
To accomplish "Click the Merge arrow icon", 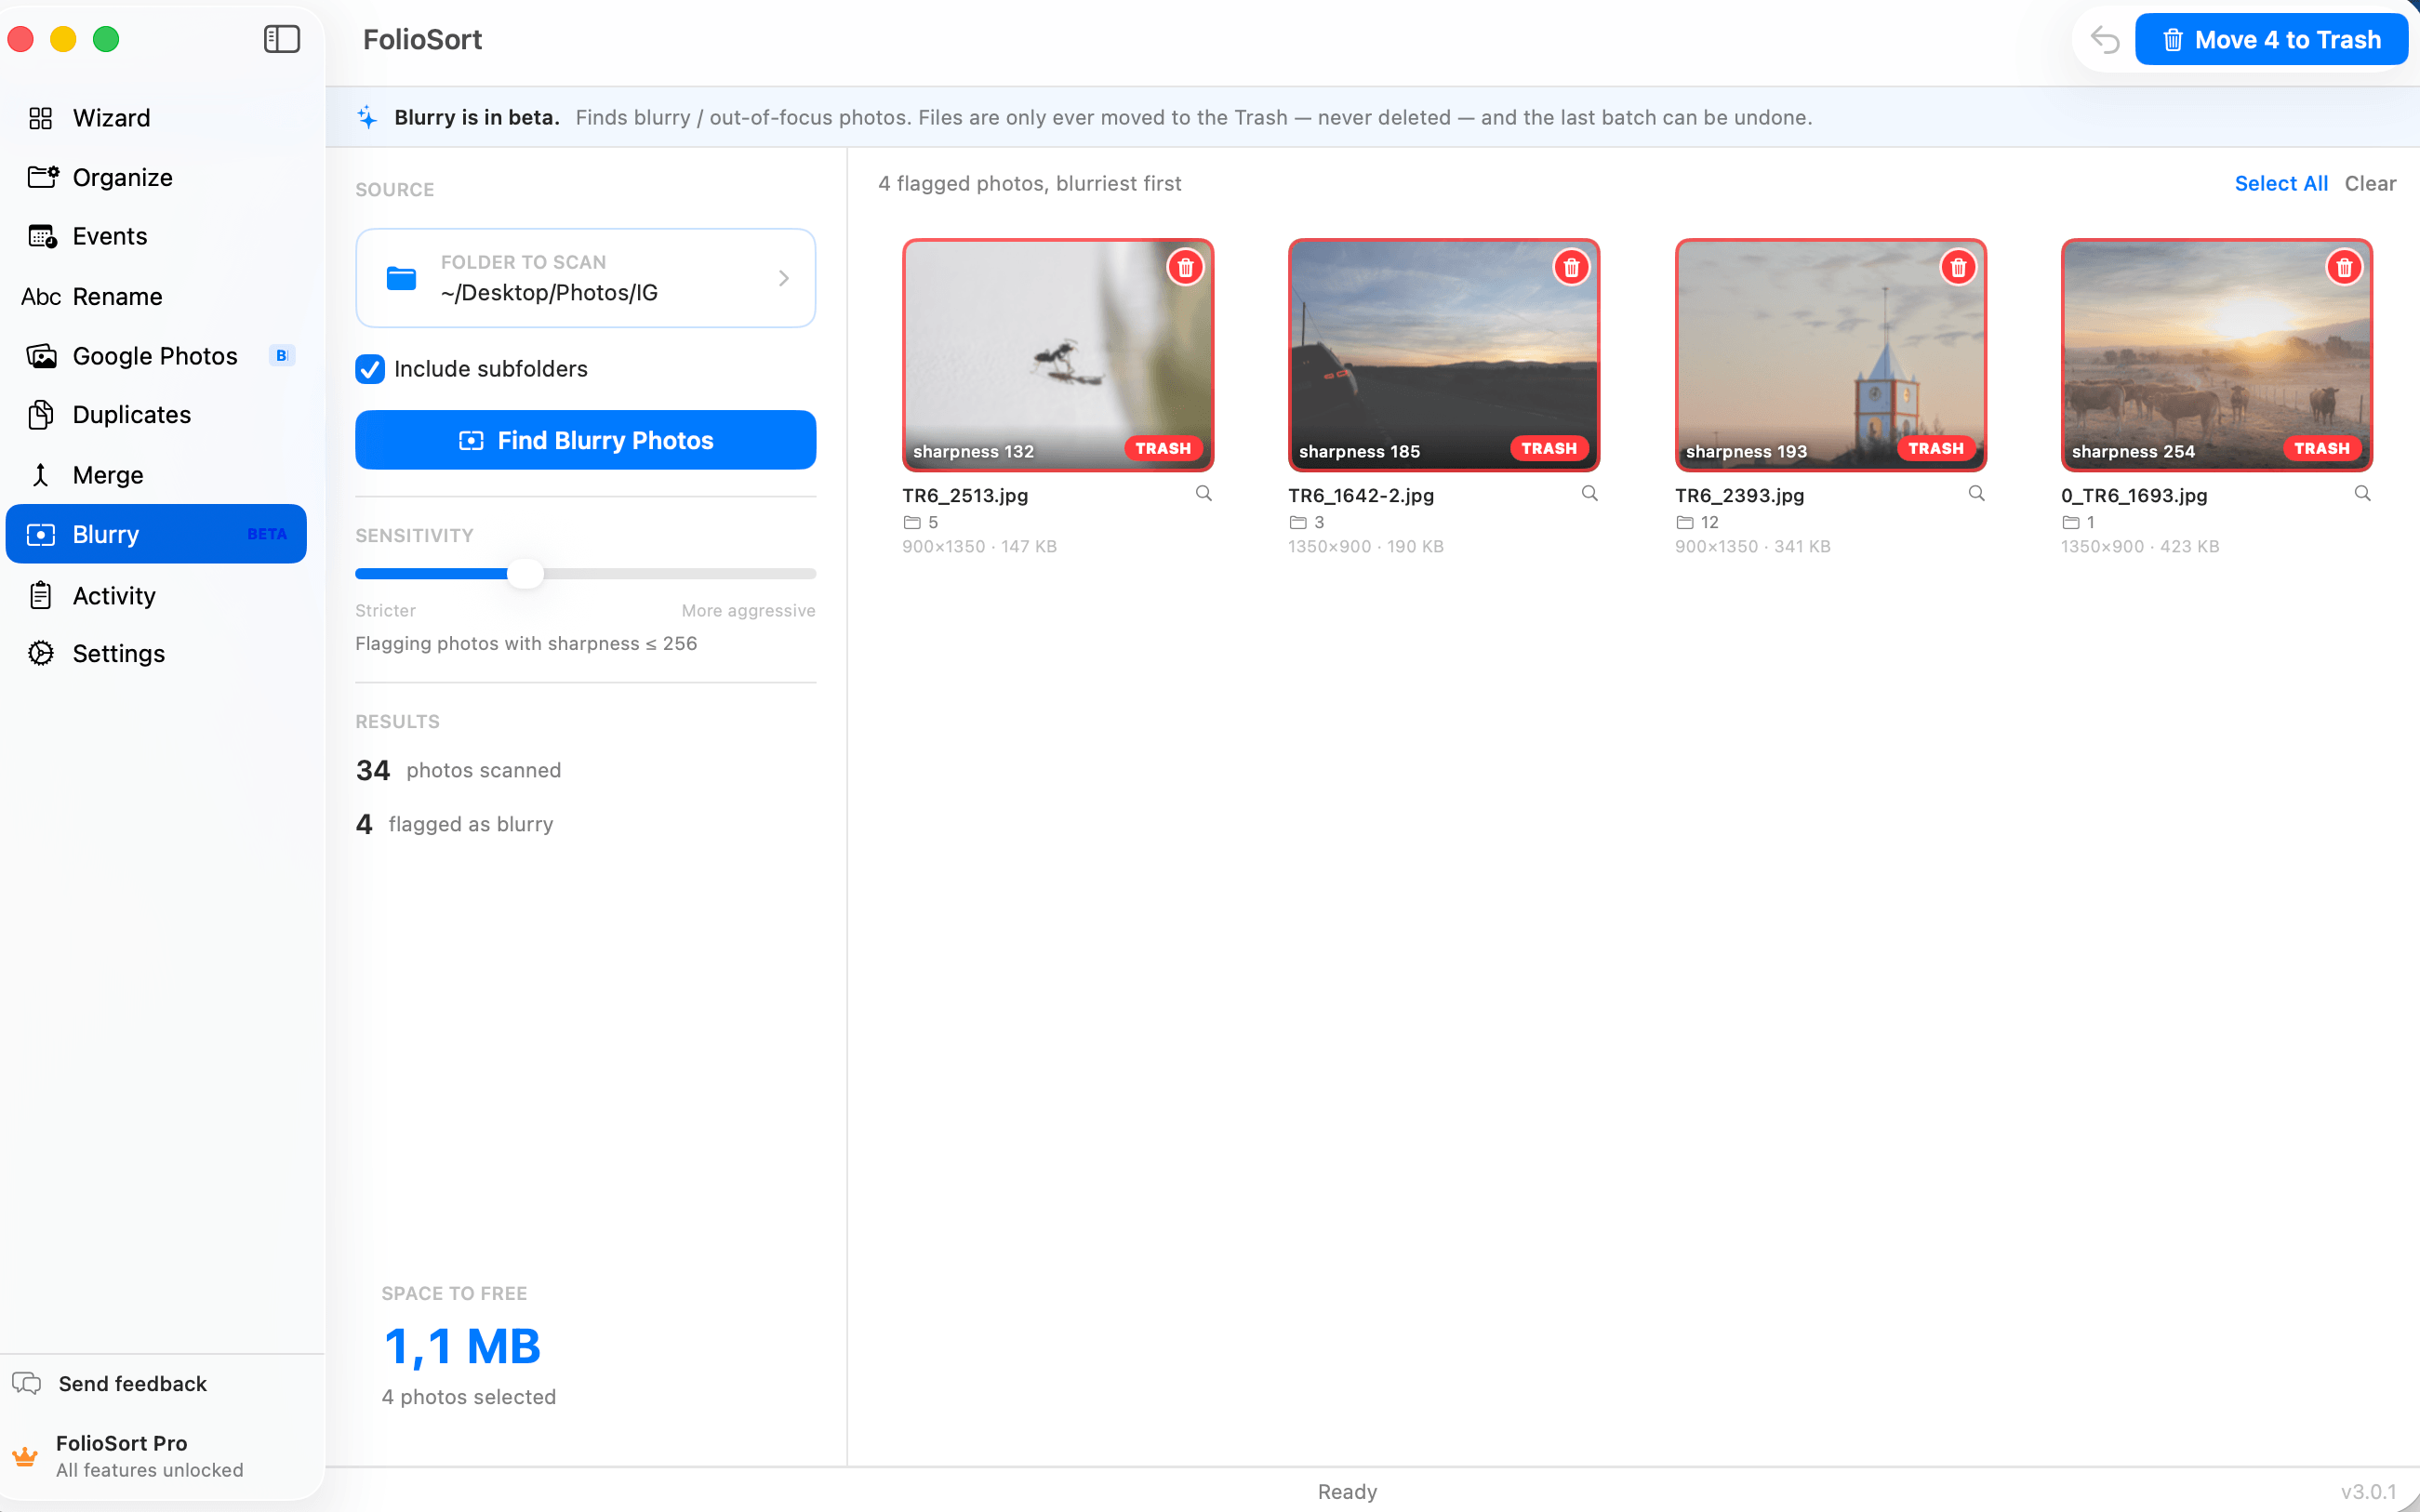I will click(41, 475).
